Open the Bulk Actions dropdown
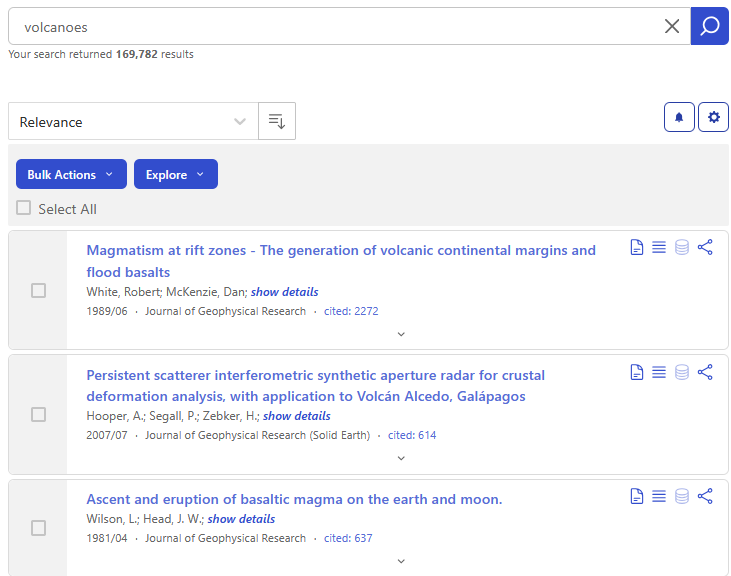The image size is (731, 576). (x=71, y=174)
